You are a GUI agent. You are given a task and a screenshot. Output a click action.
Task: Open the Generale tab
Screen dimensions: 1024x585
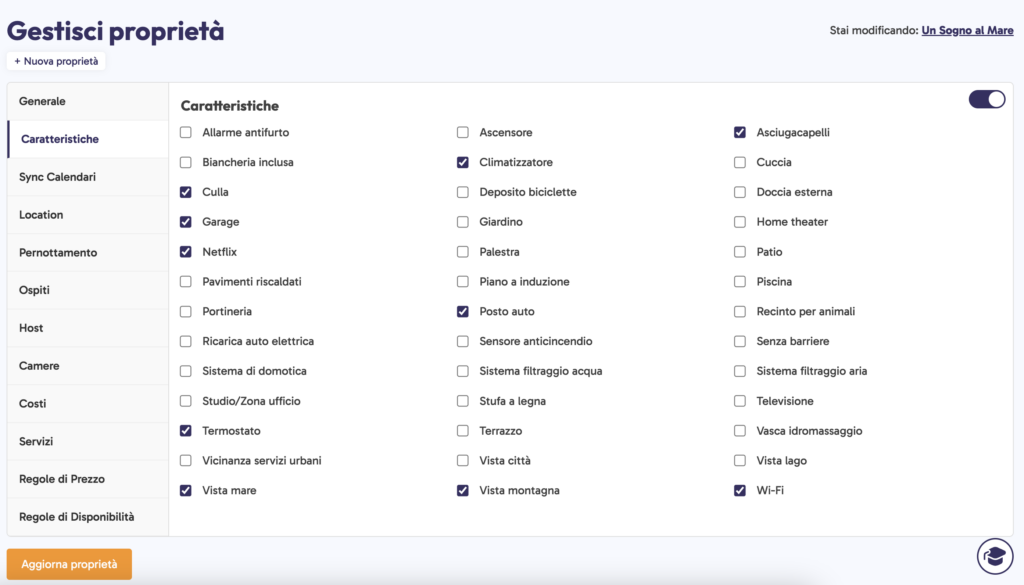tap(88, 101)
